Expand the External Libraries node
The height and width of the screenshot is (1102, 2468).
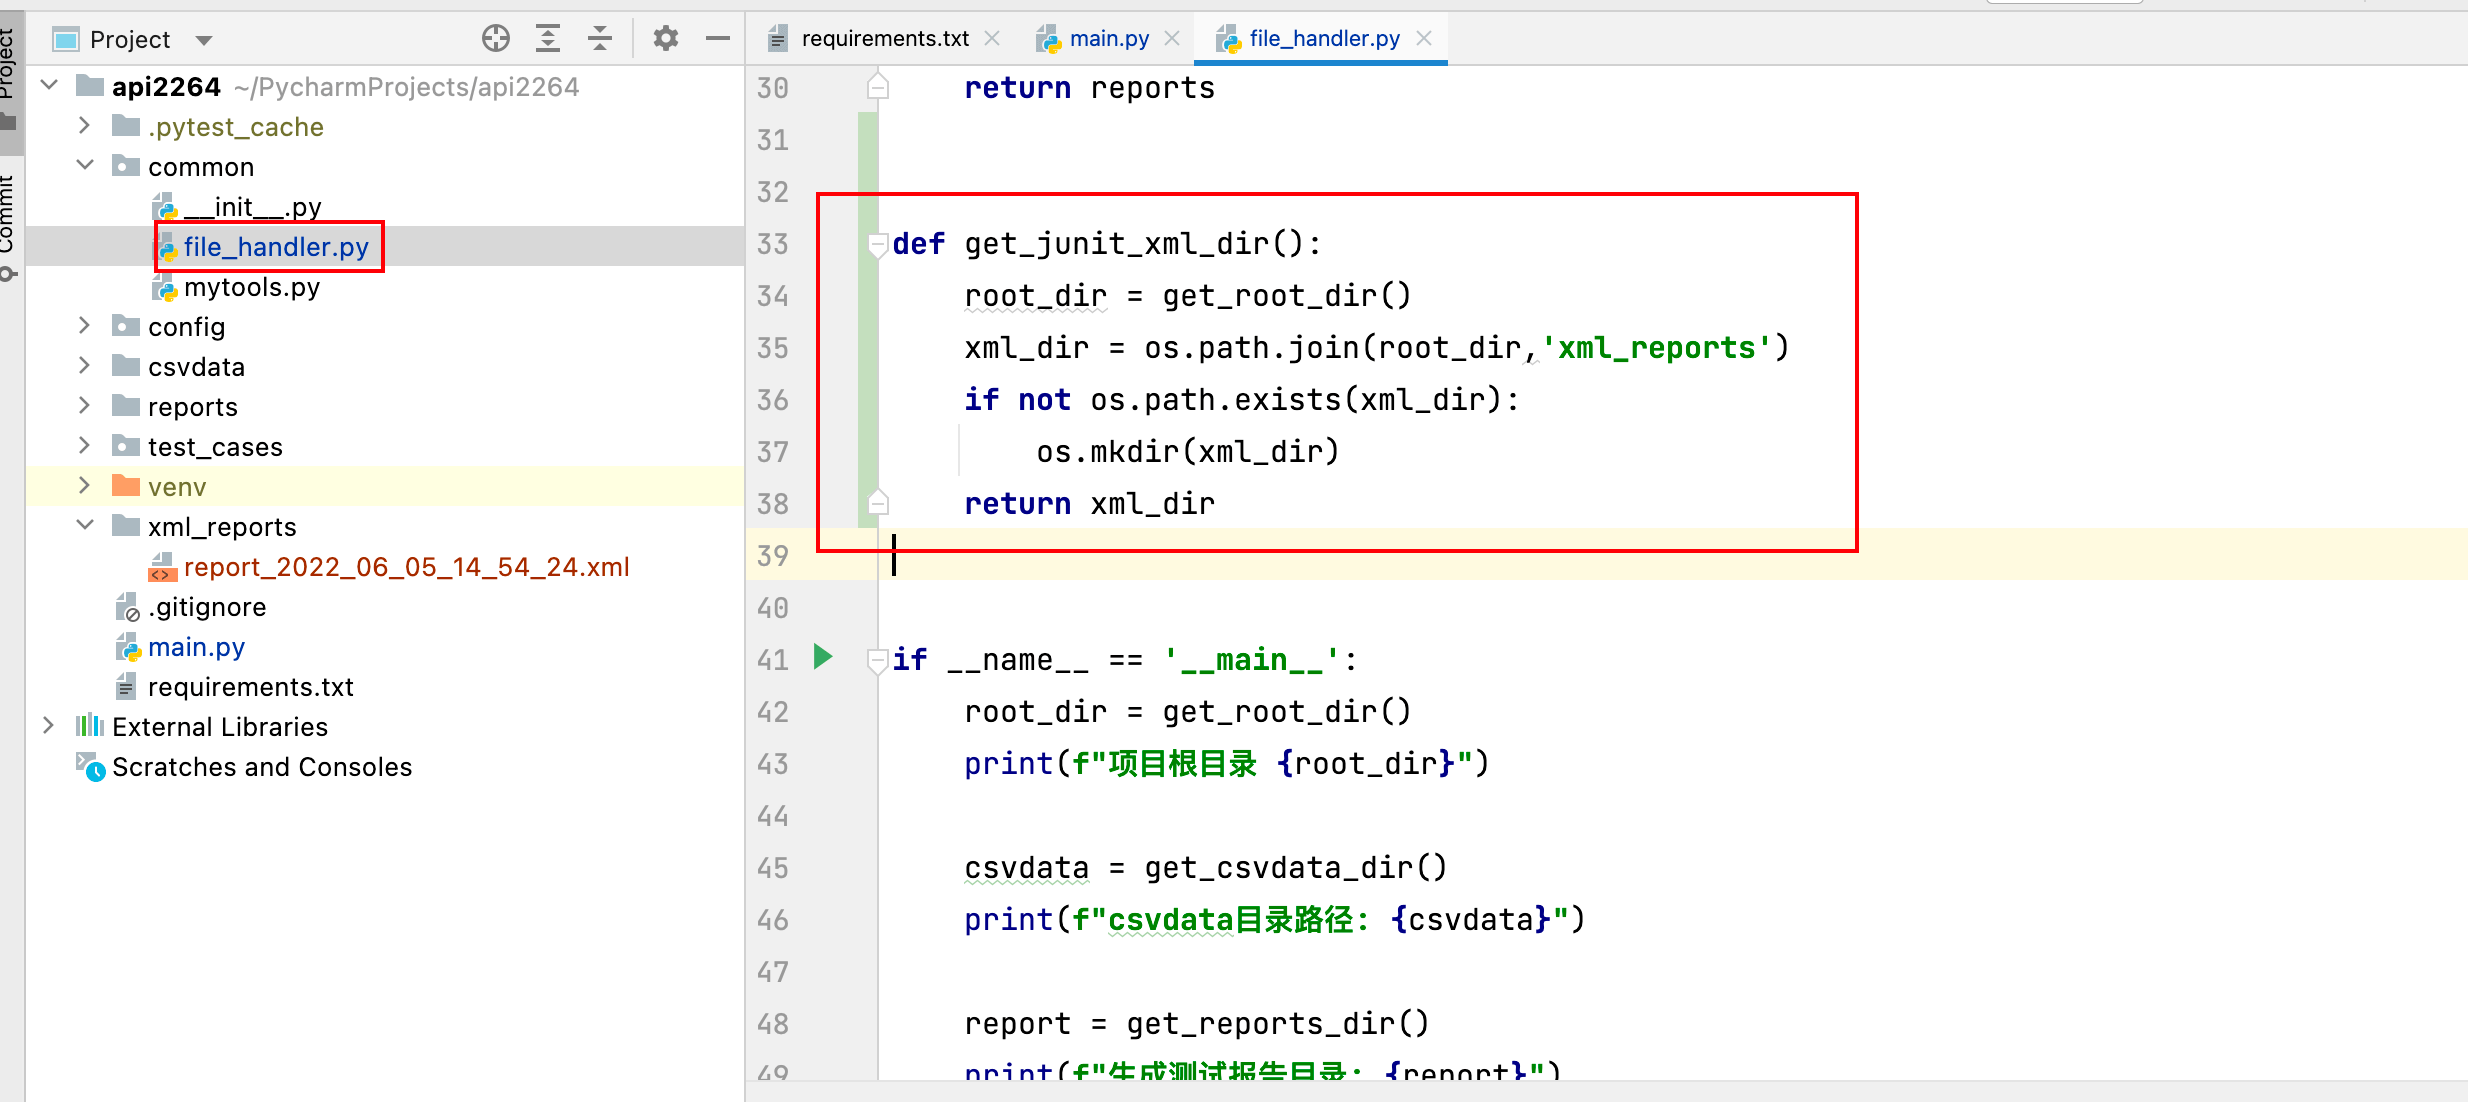[x=48, y=726]
